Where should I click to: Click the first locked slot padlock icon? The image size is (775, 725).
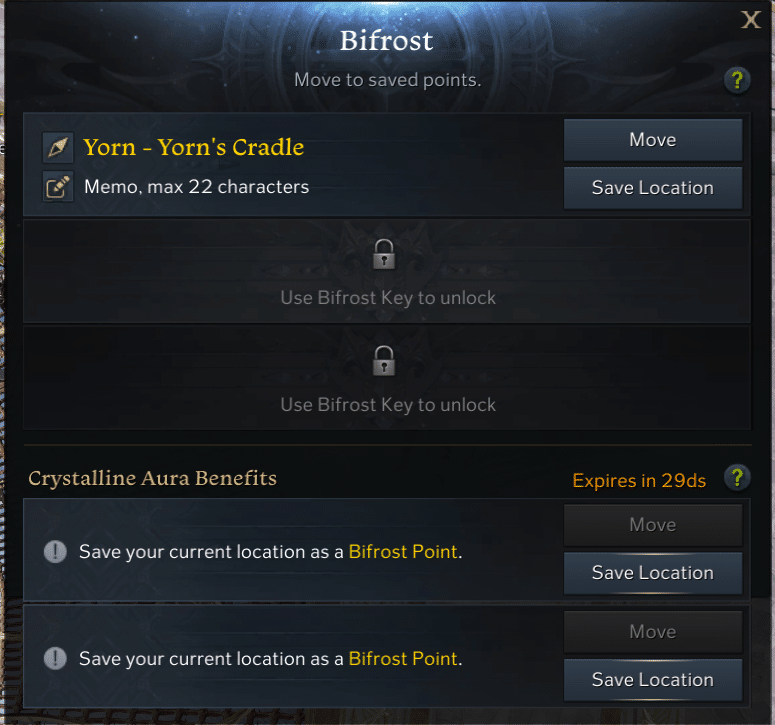coord(384,254)
